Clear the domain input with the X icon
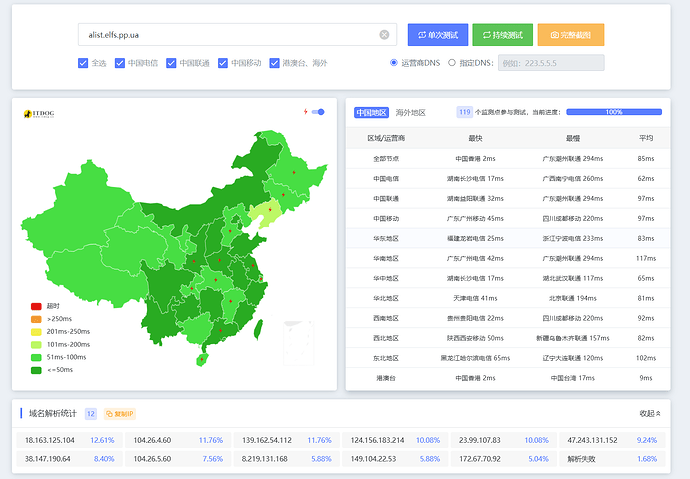Viewport: 690px width, 479px height. point(384,35)
